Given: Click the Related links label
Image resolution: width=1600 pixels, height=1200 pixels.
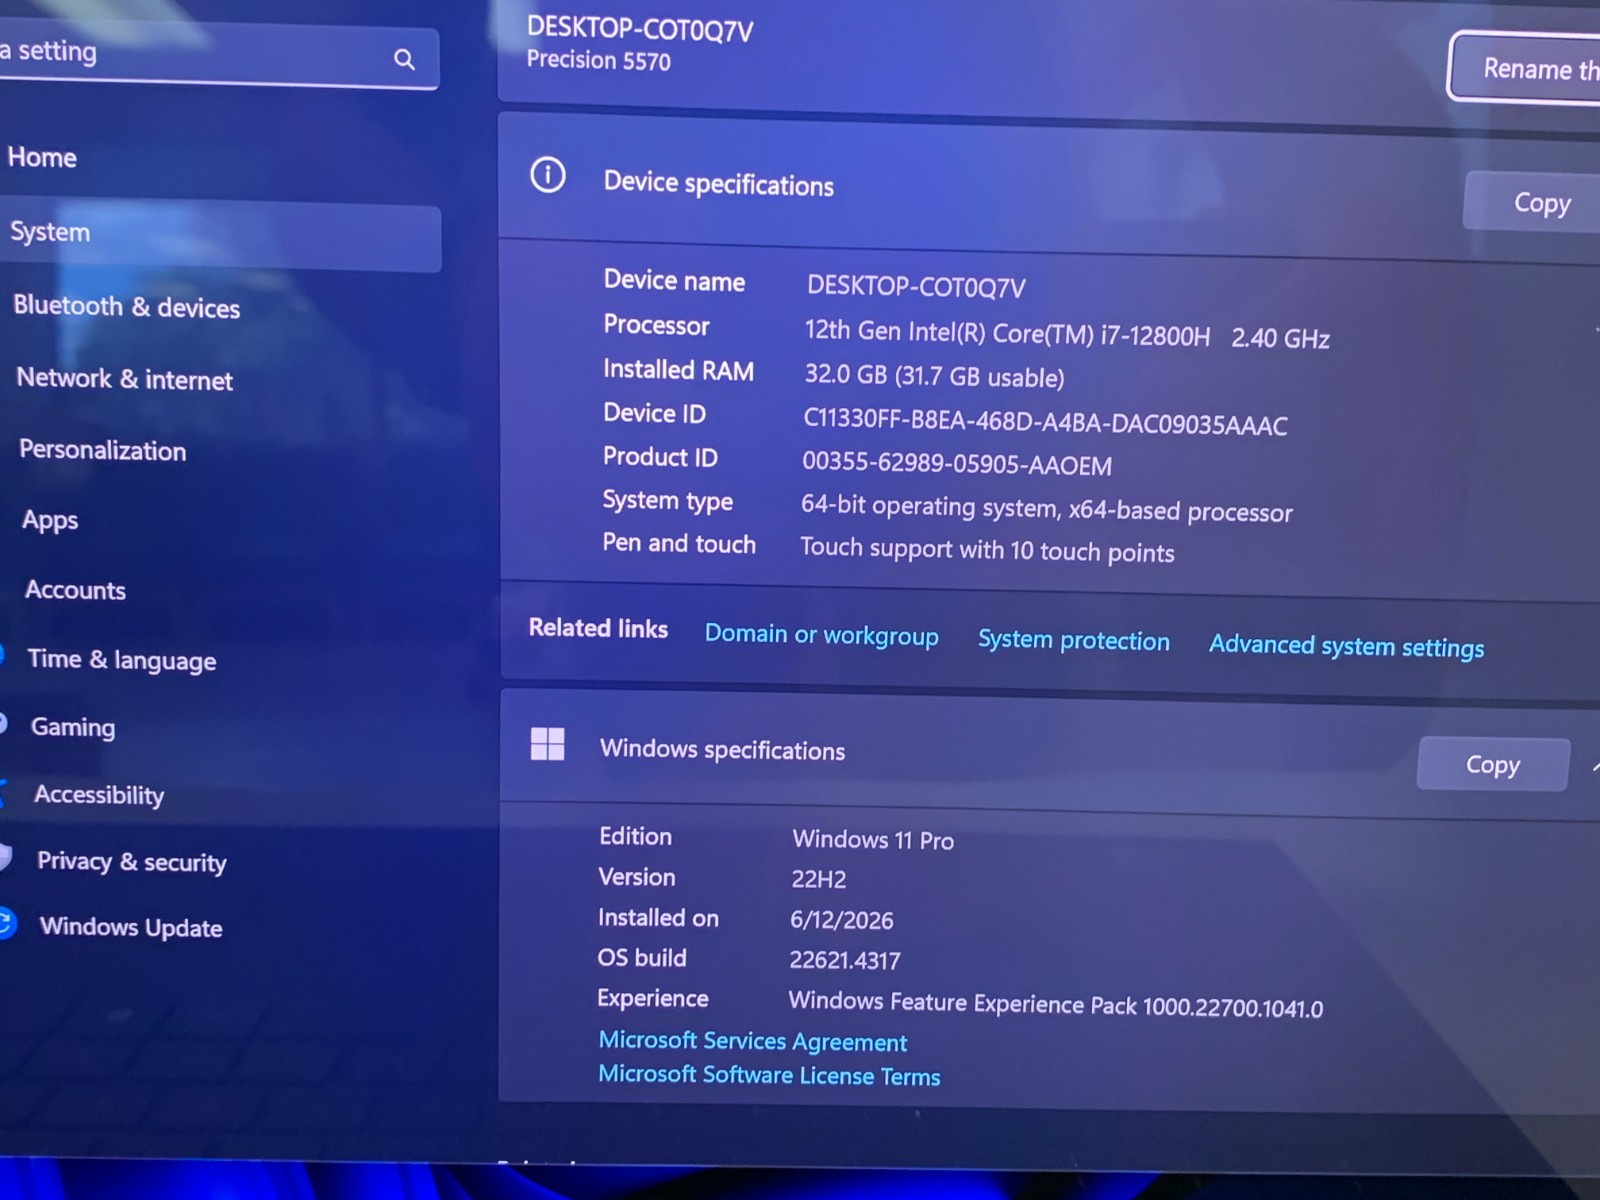Looking at the screenshot, I should click(x=598, y=628).
